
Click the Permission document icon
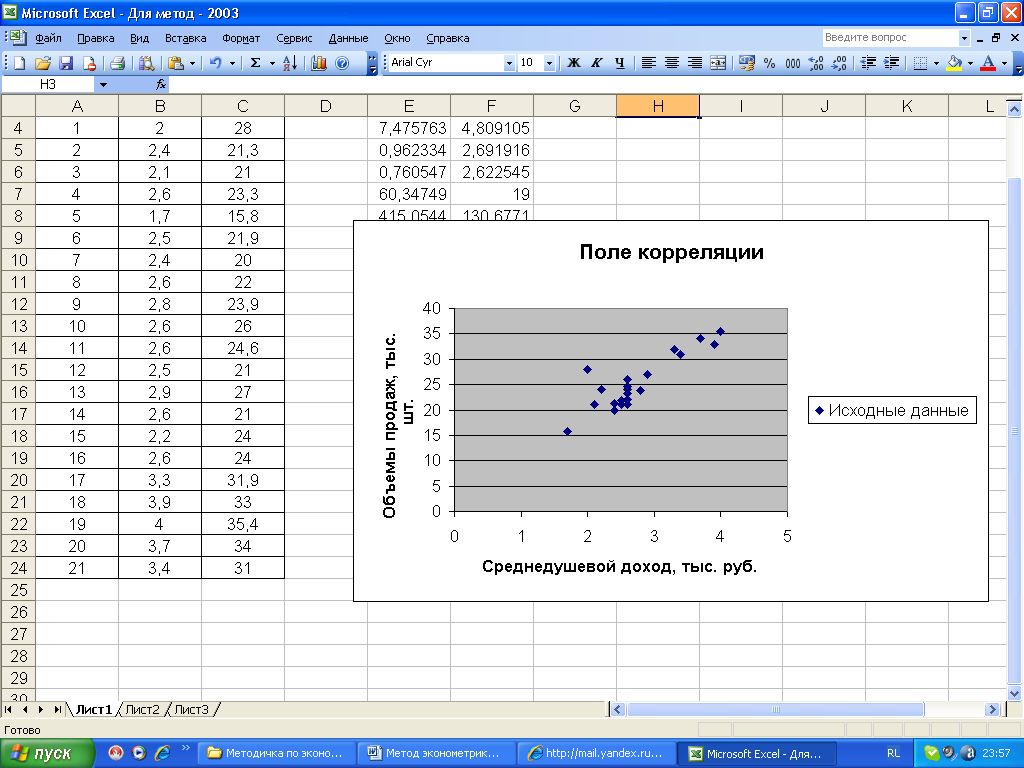point(89,63)
